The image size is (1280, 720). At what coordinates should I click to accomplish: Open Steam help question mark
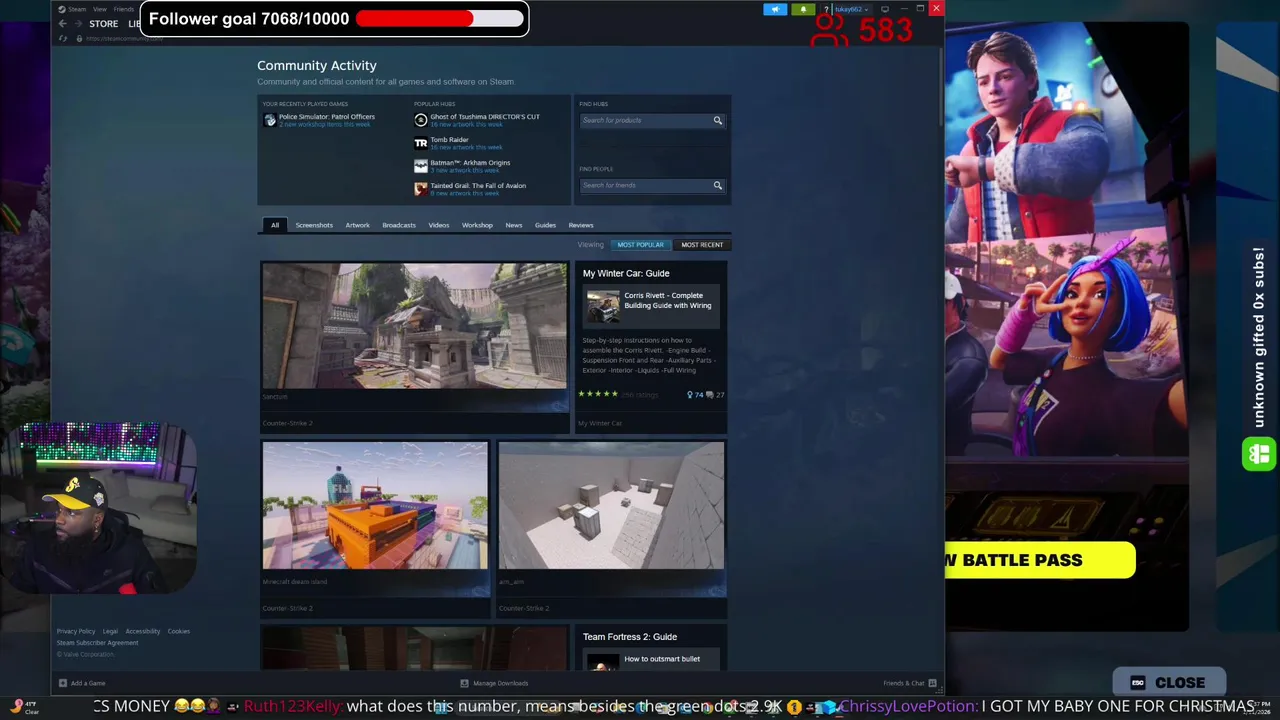click(x=826, y=9)
